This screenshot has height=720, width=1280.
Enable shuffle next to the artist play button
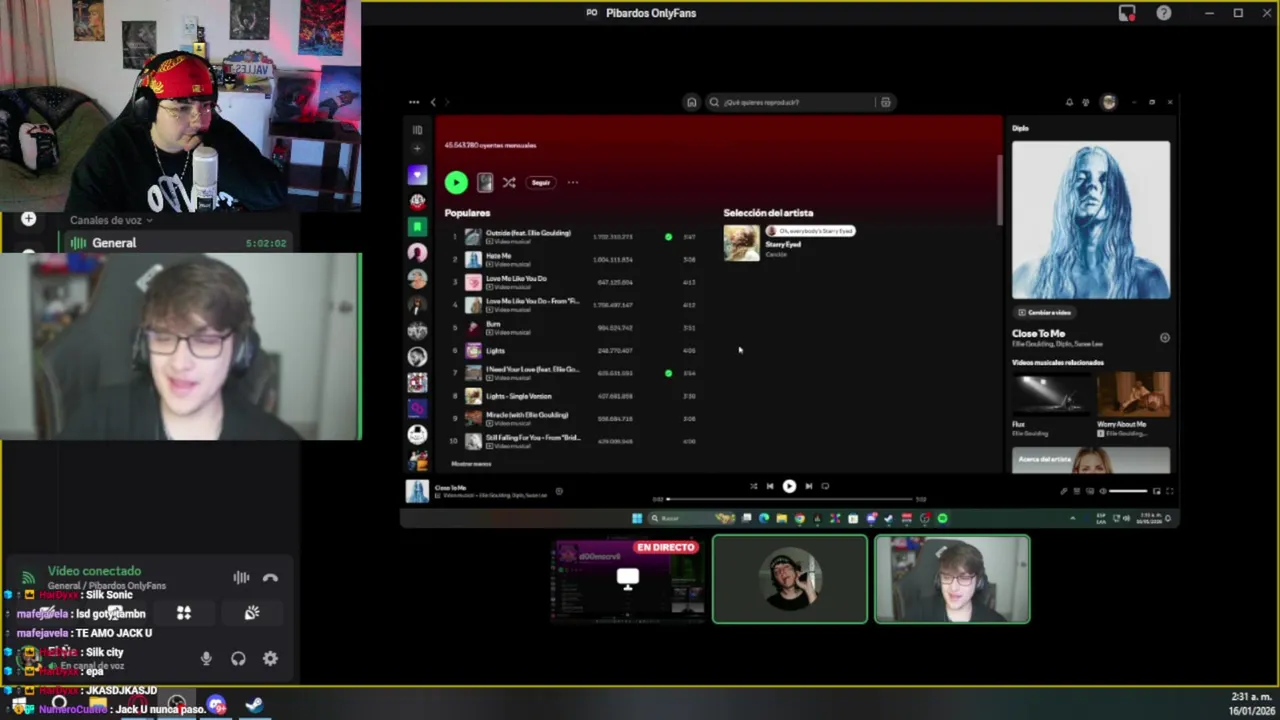(x=509, y=183)
